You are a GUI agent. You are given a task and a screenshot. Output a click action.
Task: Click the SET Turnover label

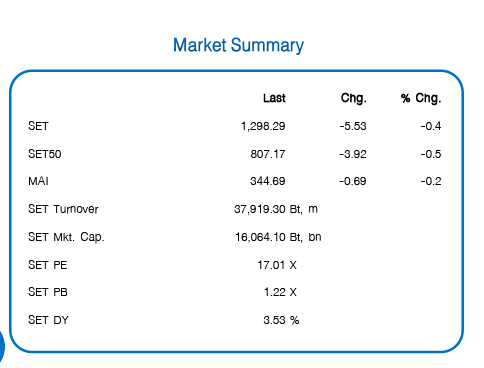click(x=63, y=209)
